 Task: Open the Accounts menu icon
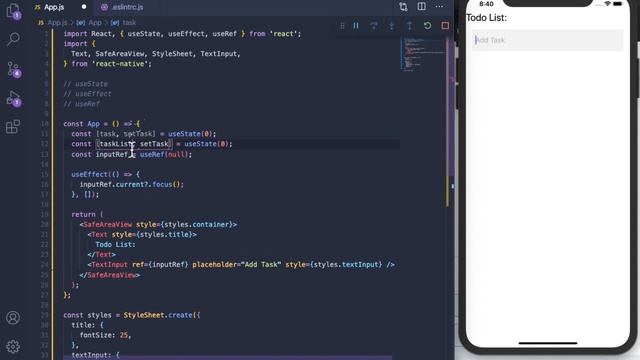tap(13, 318)
